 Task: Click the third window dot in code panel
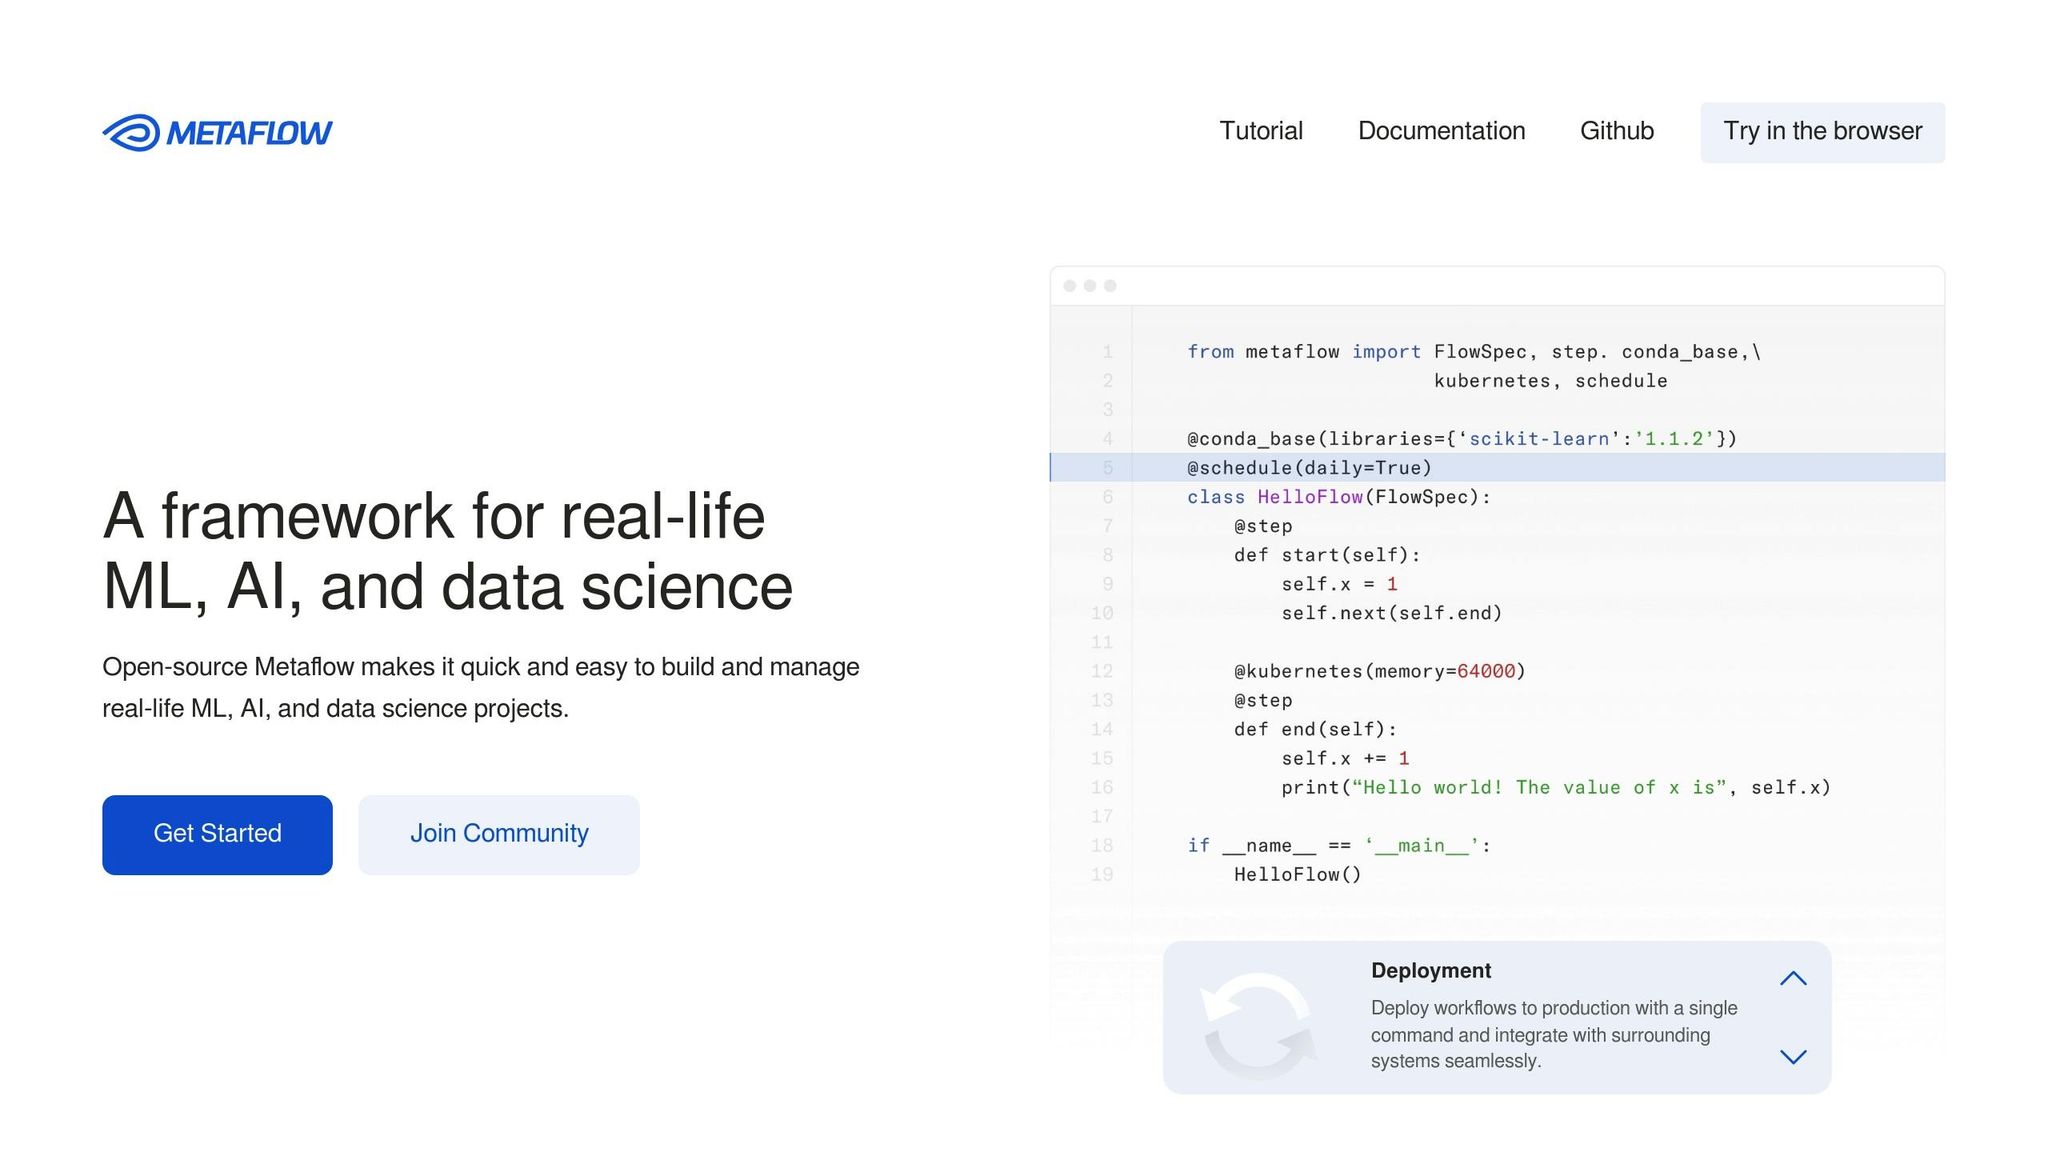[x=1110, y=286]
